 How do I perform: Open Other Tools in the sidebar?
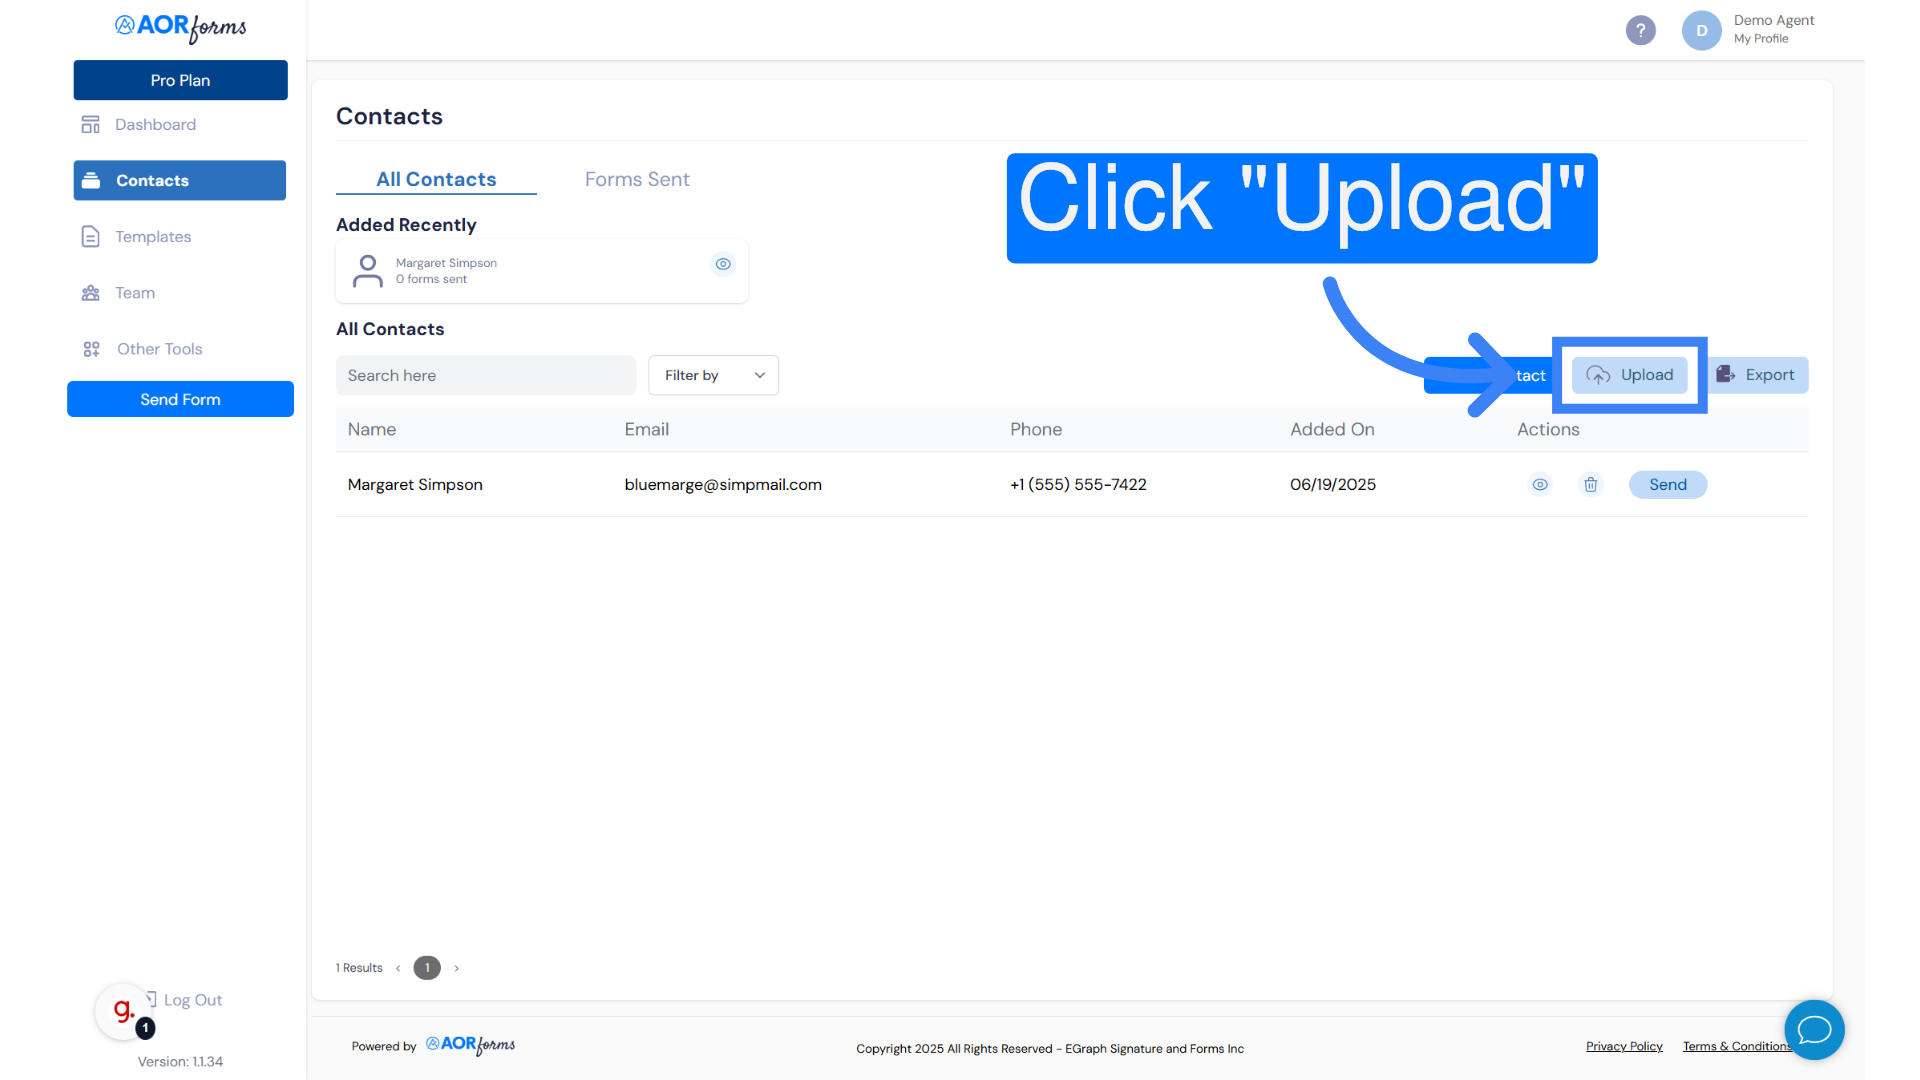159,349
